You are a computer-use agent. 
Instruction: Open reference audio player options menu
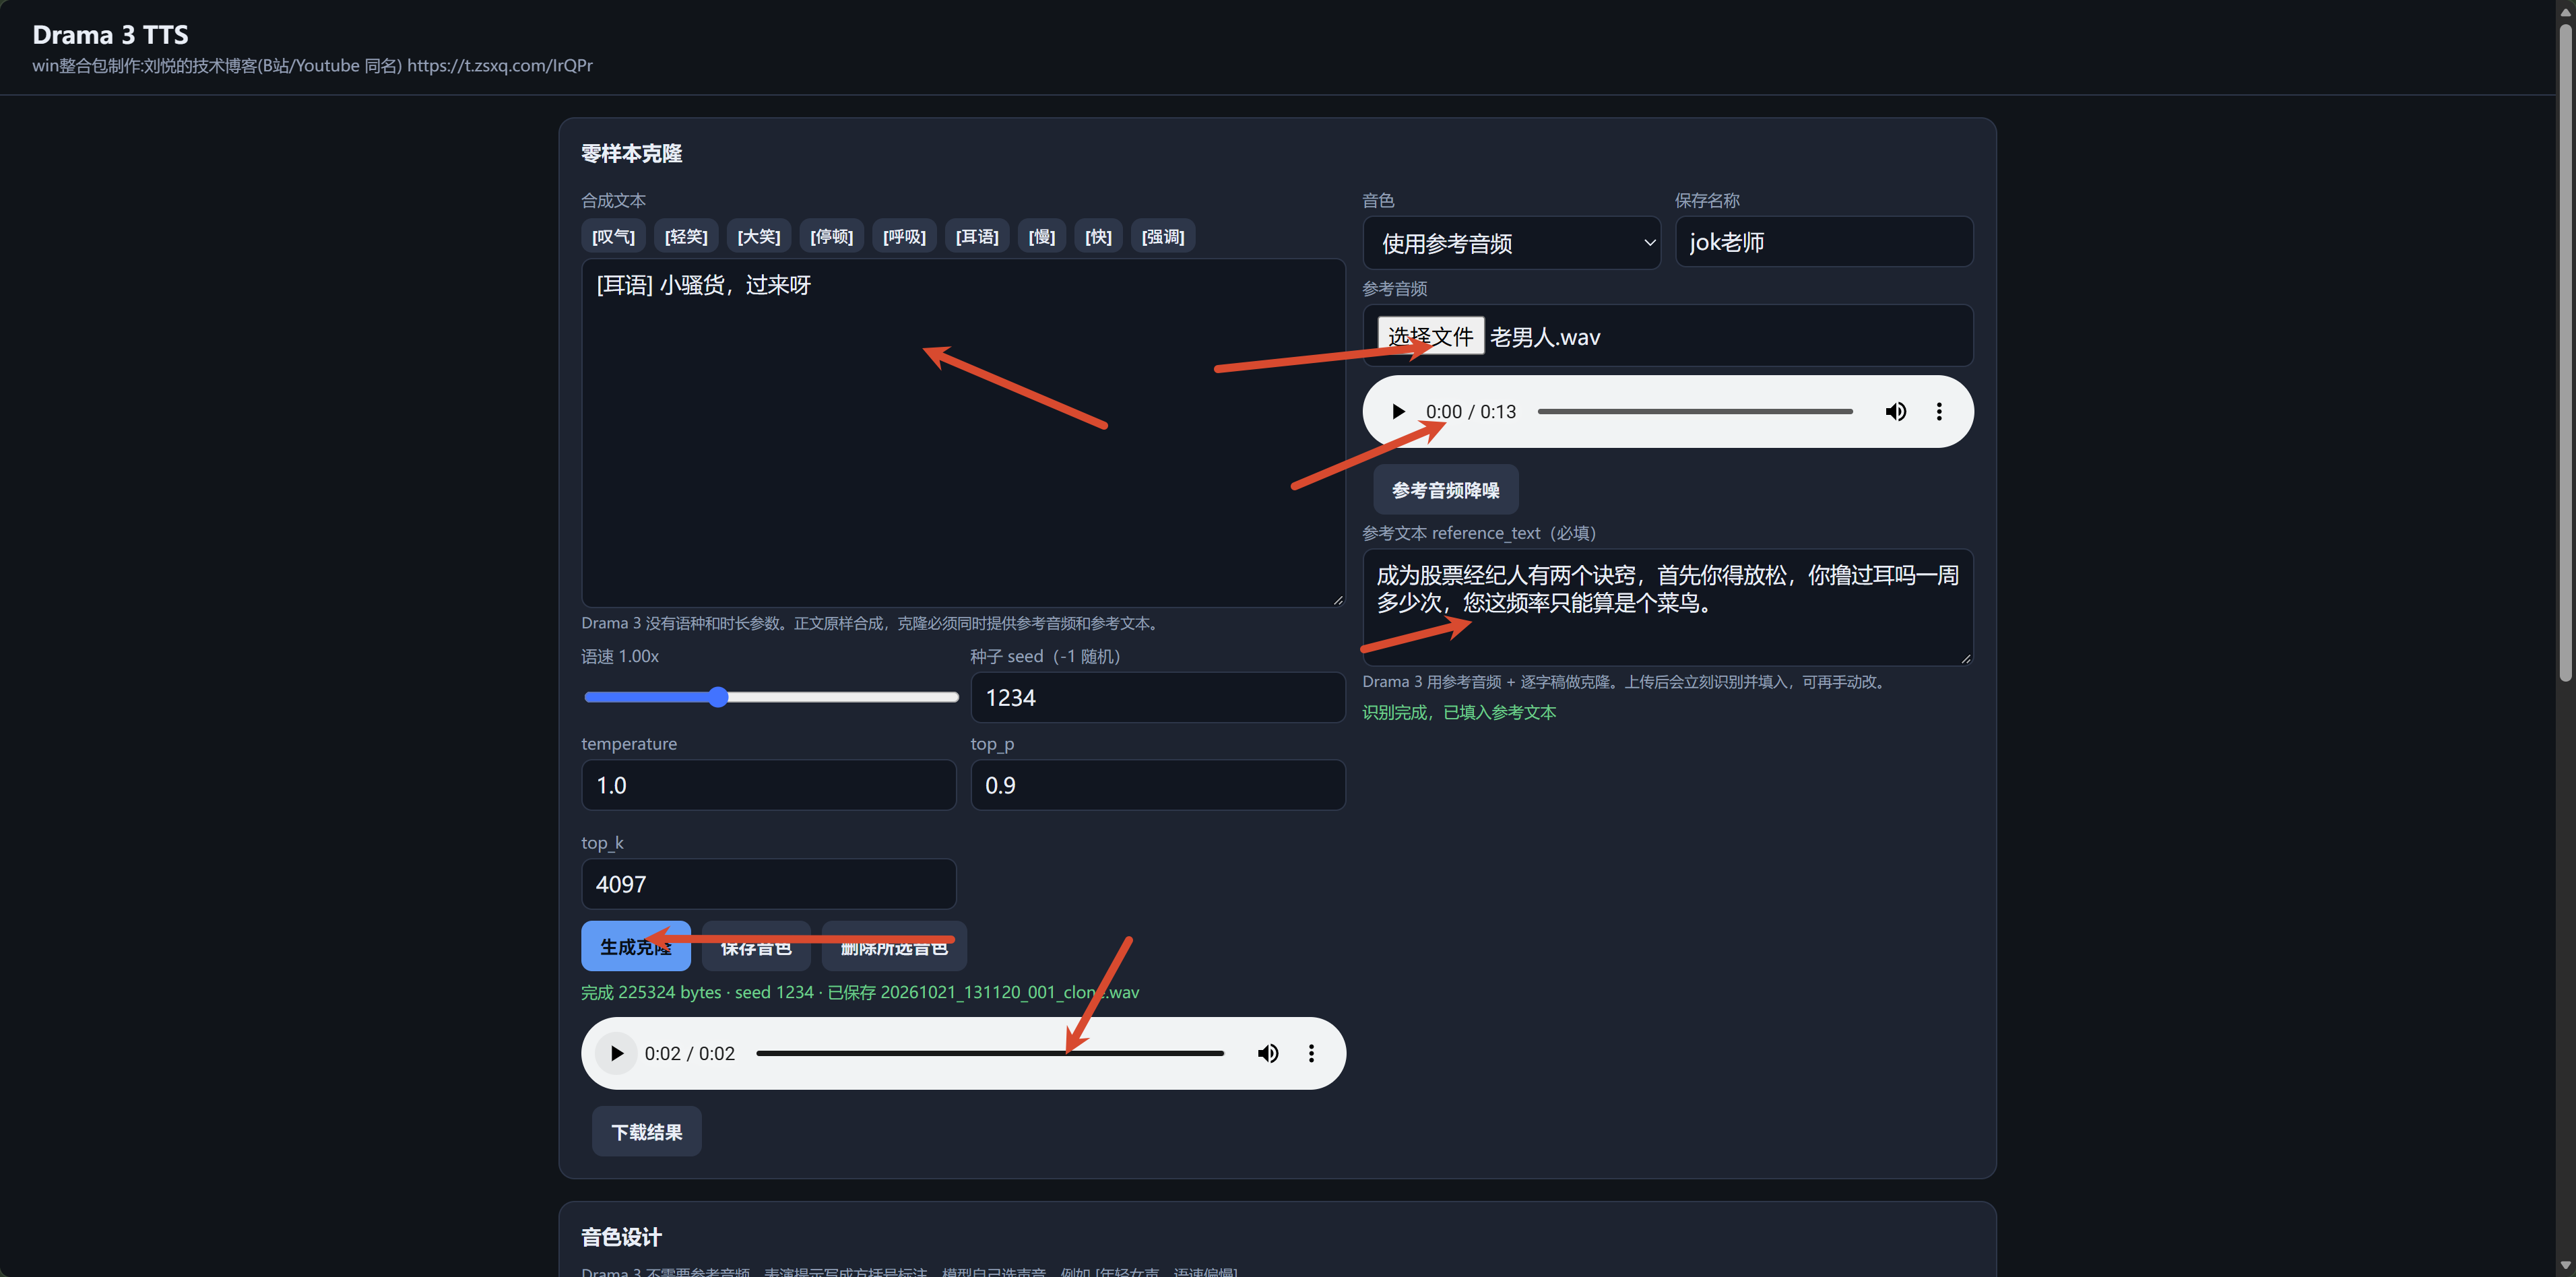tap(1939, 411)
